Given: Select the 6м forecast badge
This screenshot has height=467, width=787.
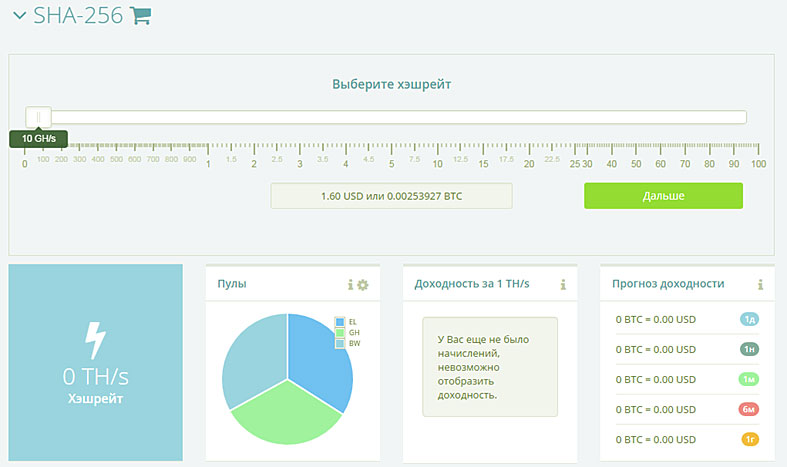Looking at the screenshot, I should pos(750,409).
